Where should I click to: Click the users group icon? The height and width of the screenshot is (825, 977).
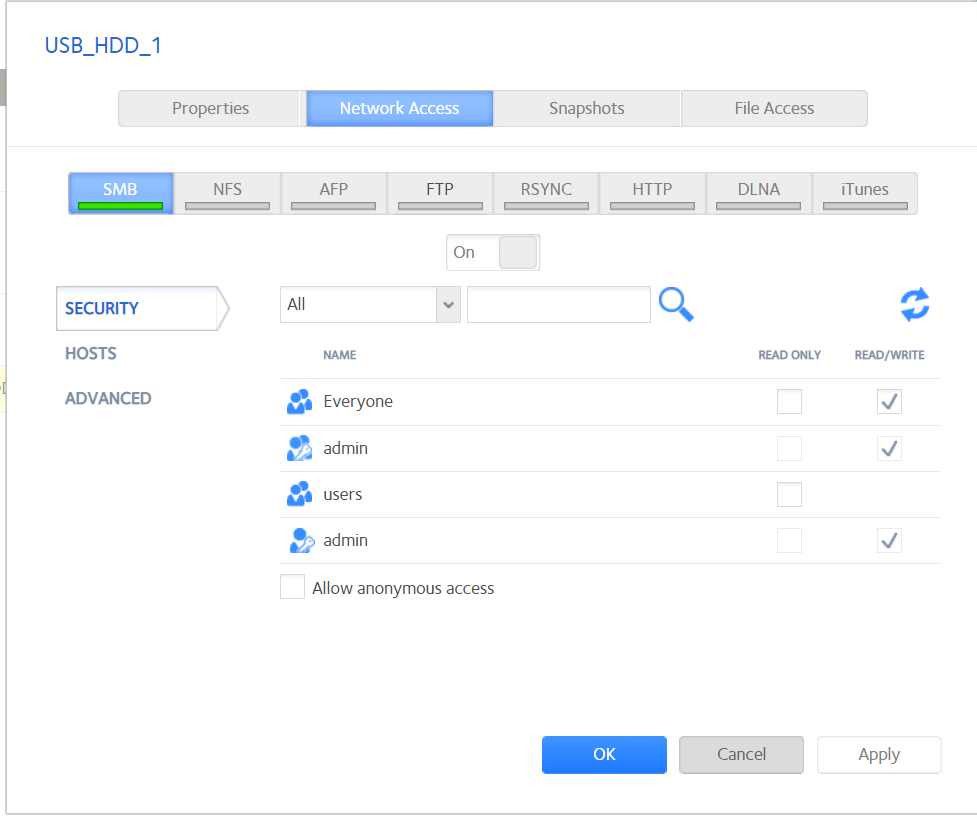coord(299,494)
